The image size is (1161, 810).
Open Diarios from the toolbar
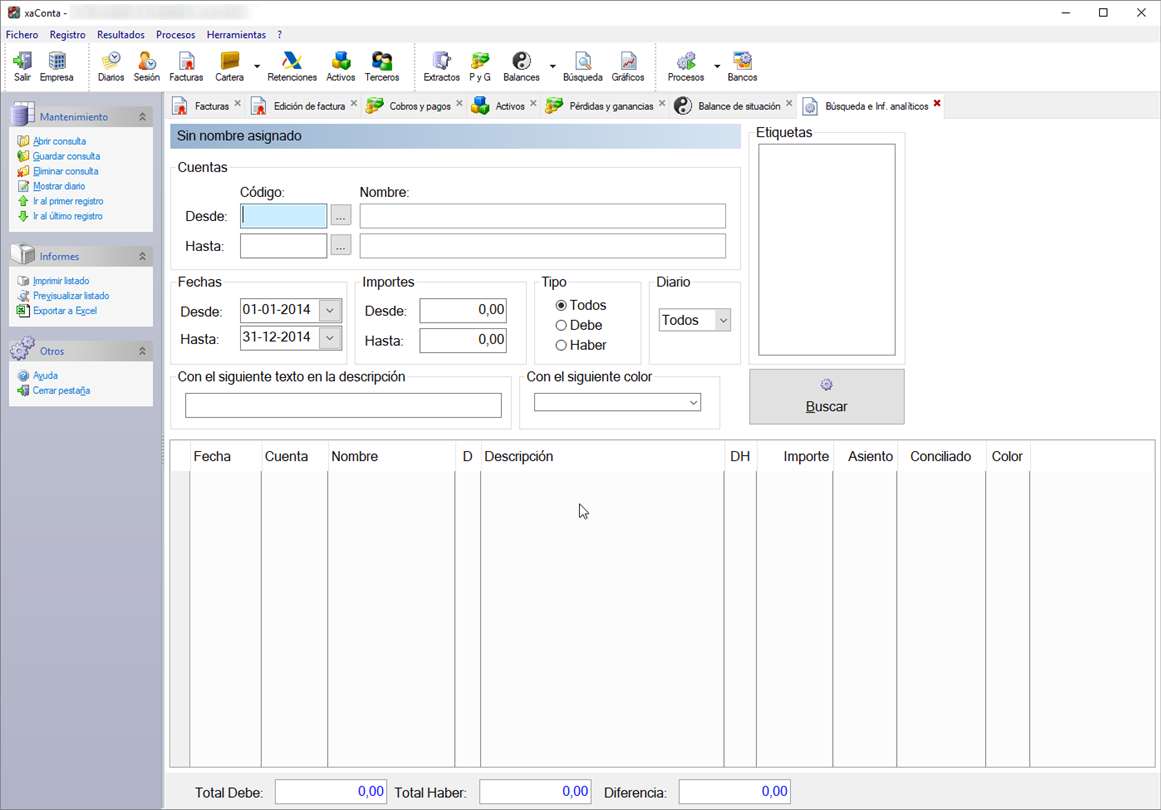pyautogui.click(x=111, y=67)
